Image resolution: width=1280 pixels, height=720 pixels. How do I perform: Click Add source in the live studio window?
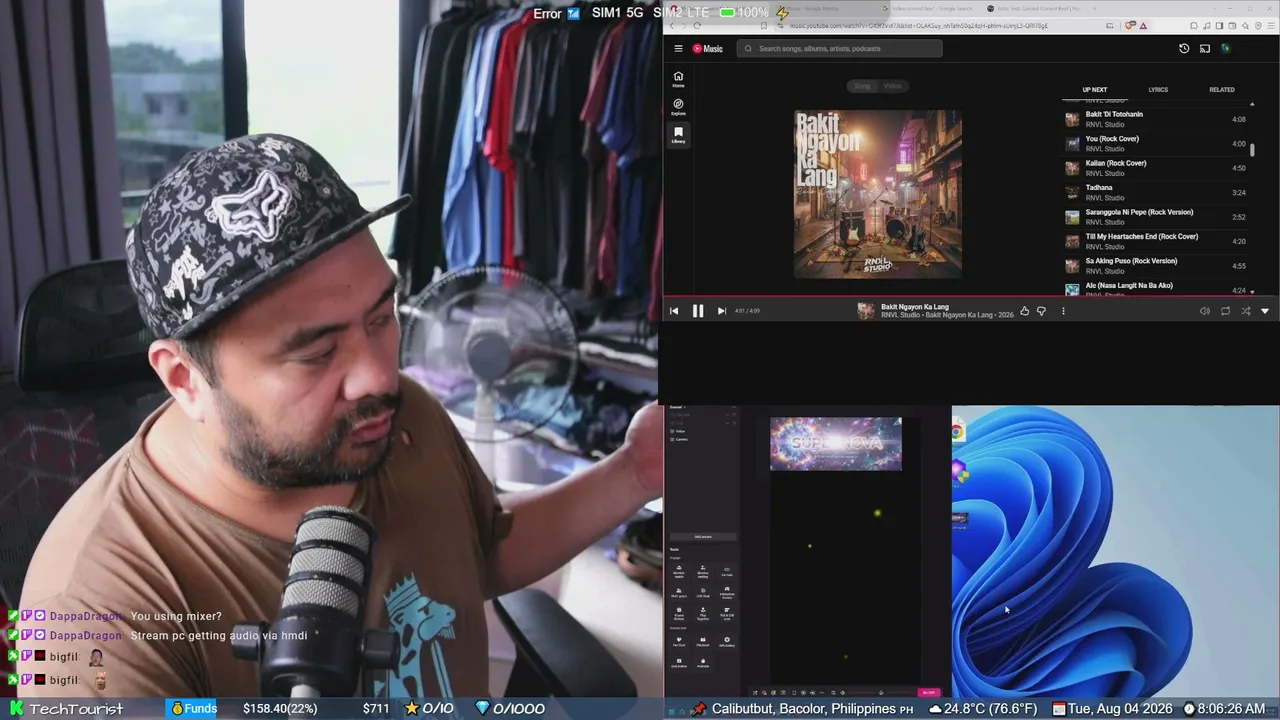point(703,537)
